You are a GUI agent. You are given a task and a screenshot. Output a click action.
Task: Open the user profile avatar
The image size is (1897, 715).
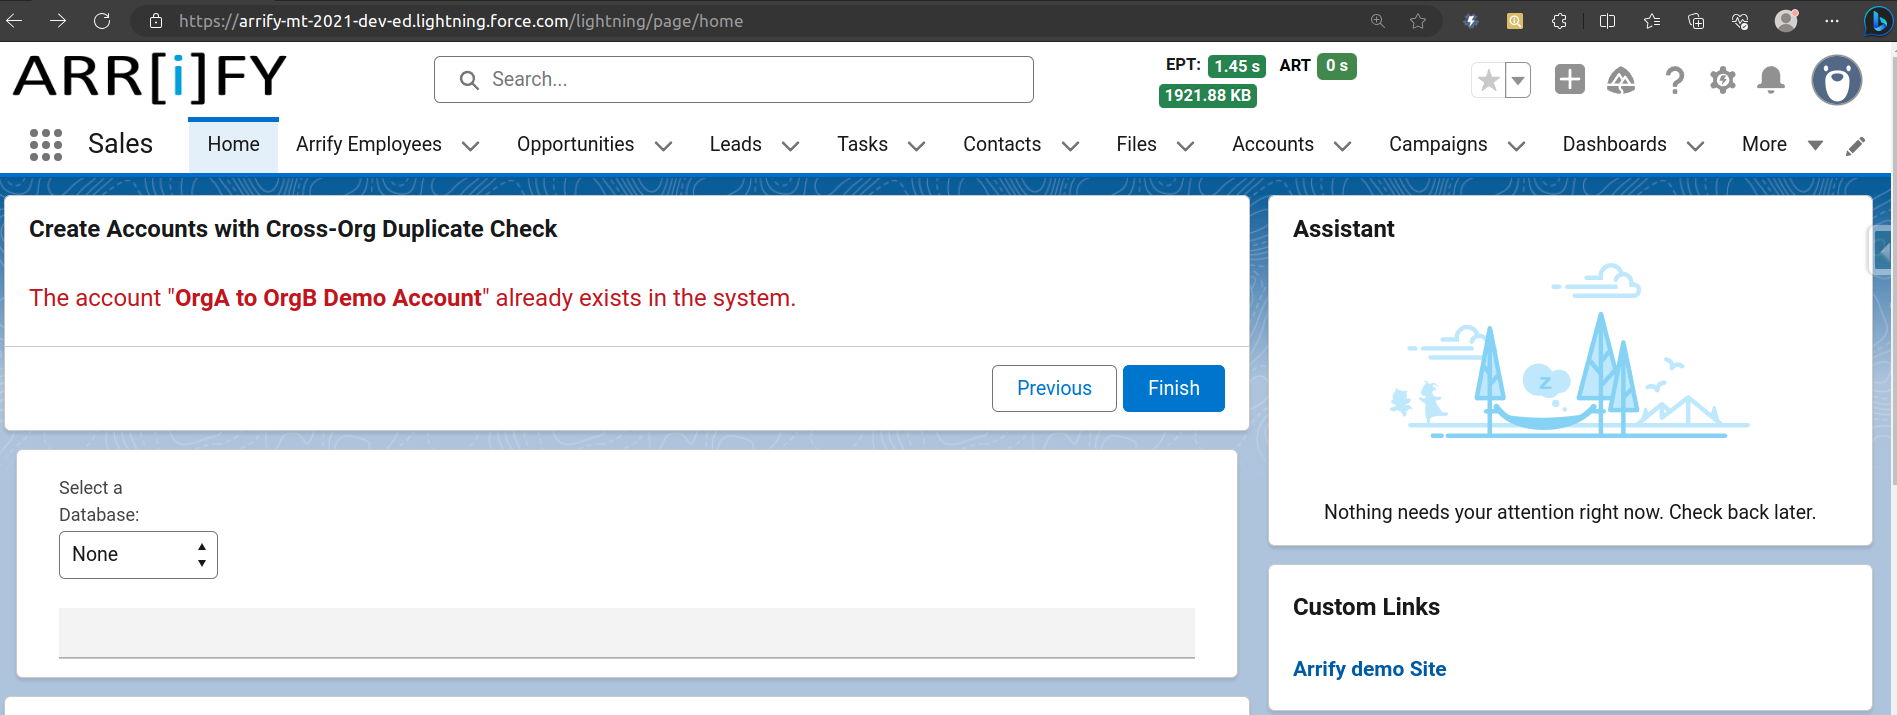(1836, 80)
